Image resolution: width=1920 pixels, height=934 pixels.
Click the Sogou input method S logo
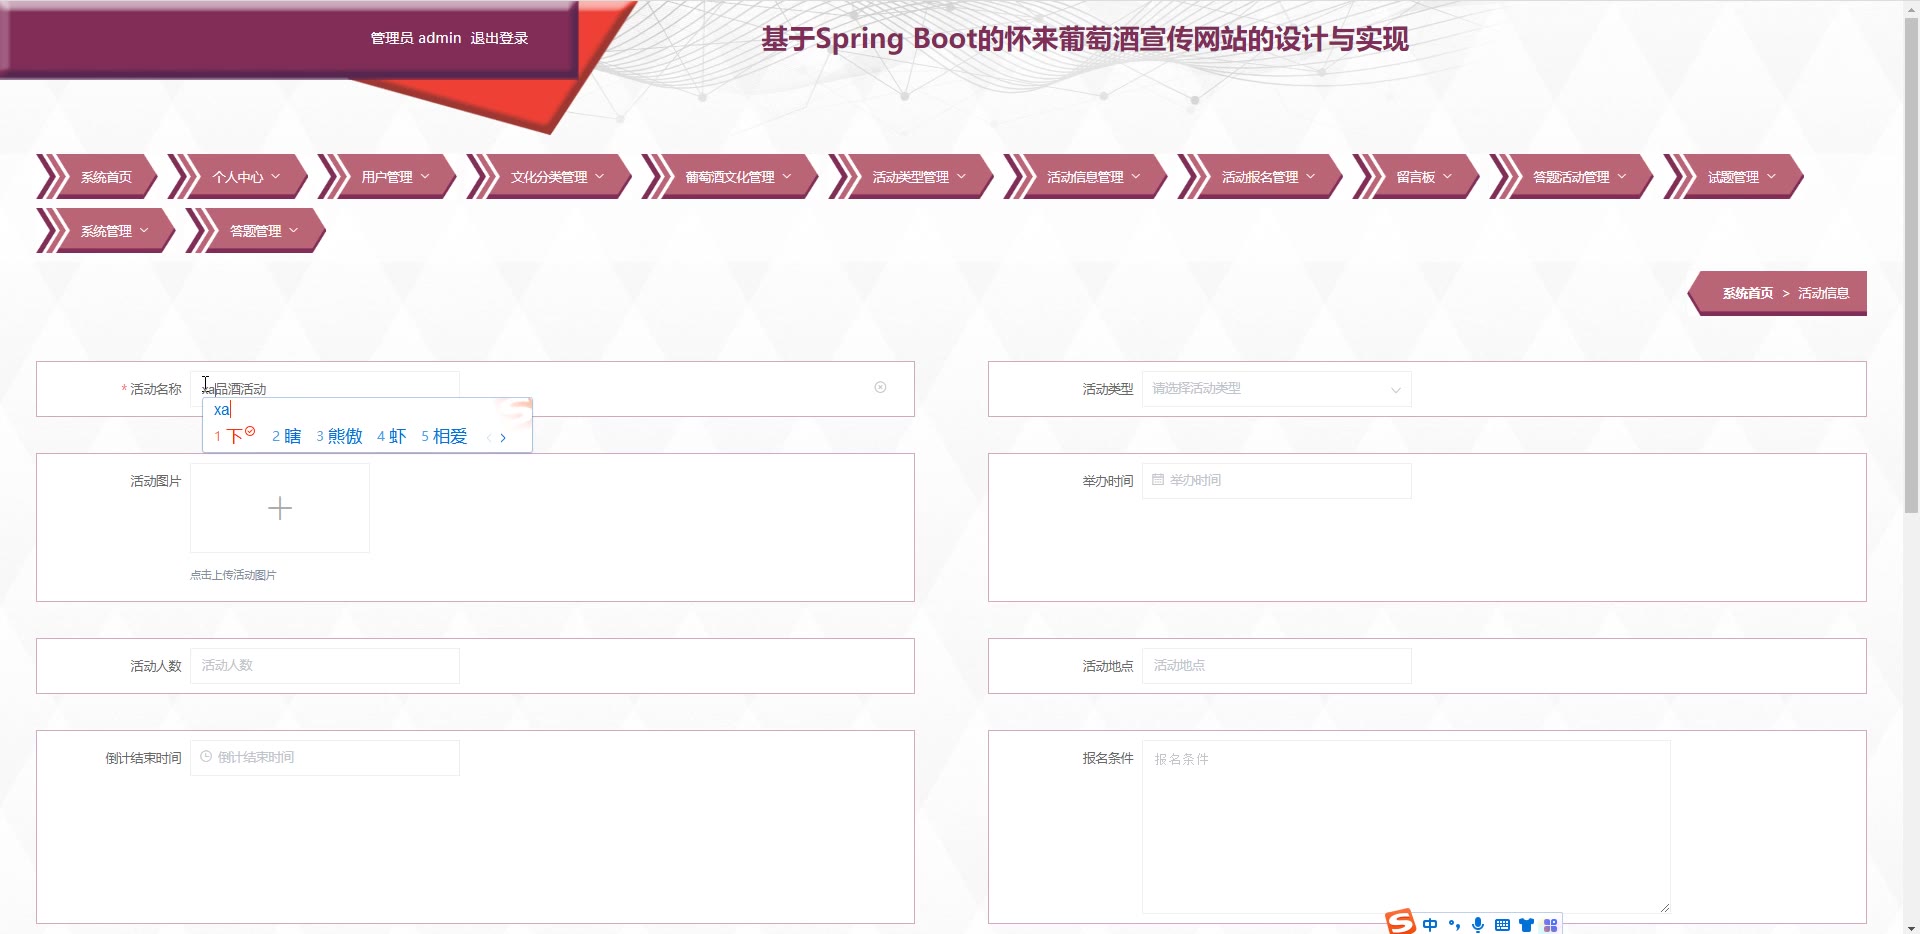tap(1400, 922)
